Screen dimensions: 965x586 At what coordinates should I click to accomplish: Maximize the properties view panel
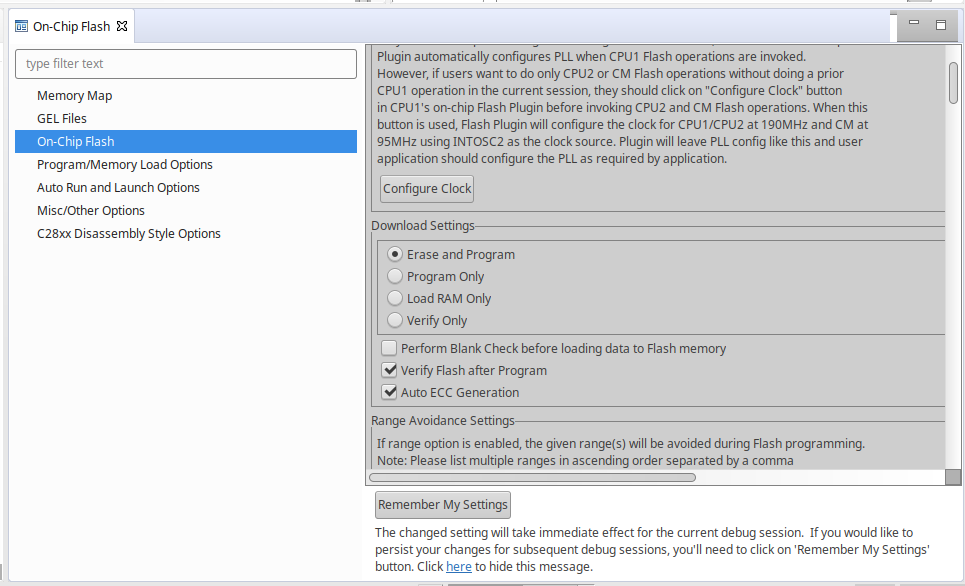[941, 25]
